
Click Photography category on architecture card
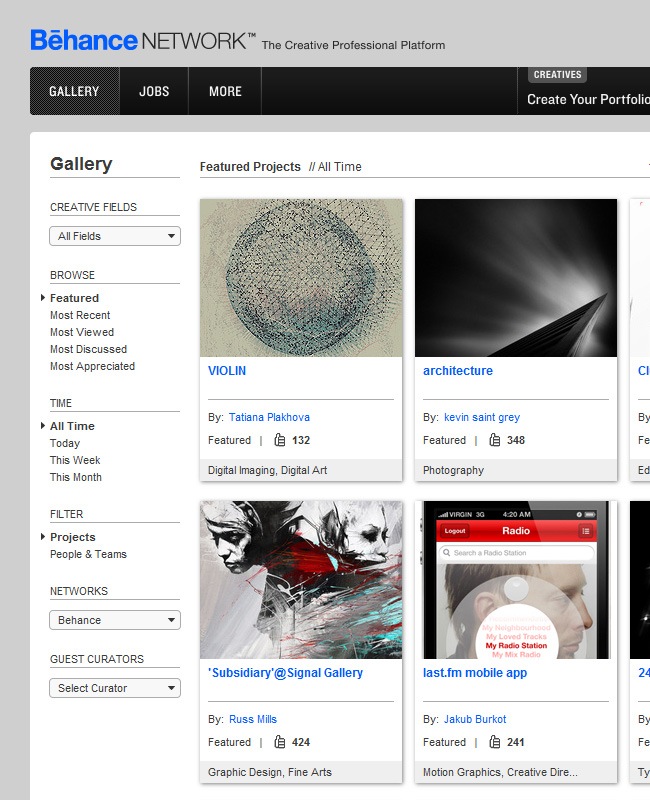pos(453,470)
